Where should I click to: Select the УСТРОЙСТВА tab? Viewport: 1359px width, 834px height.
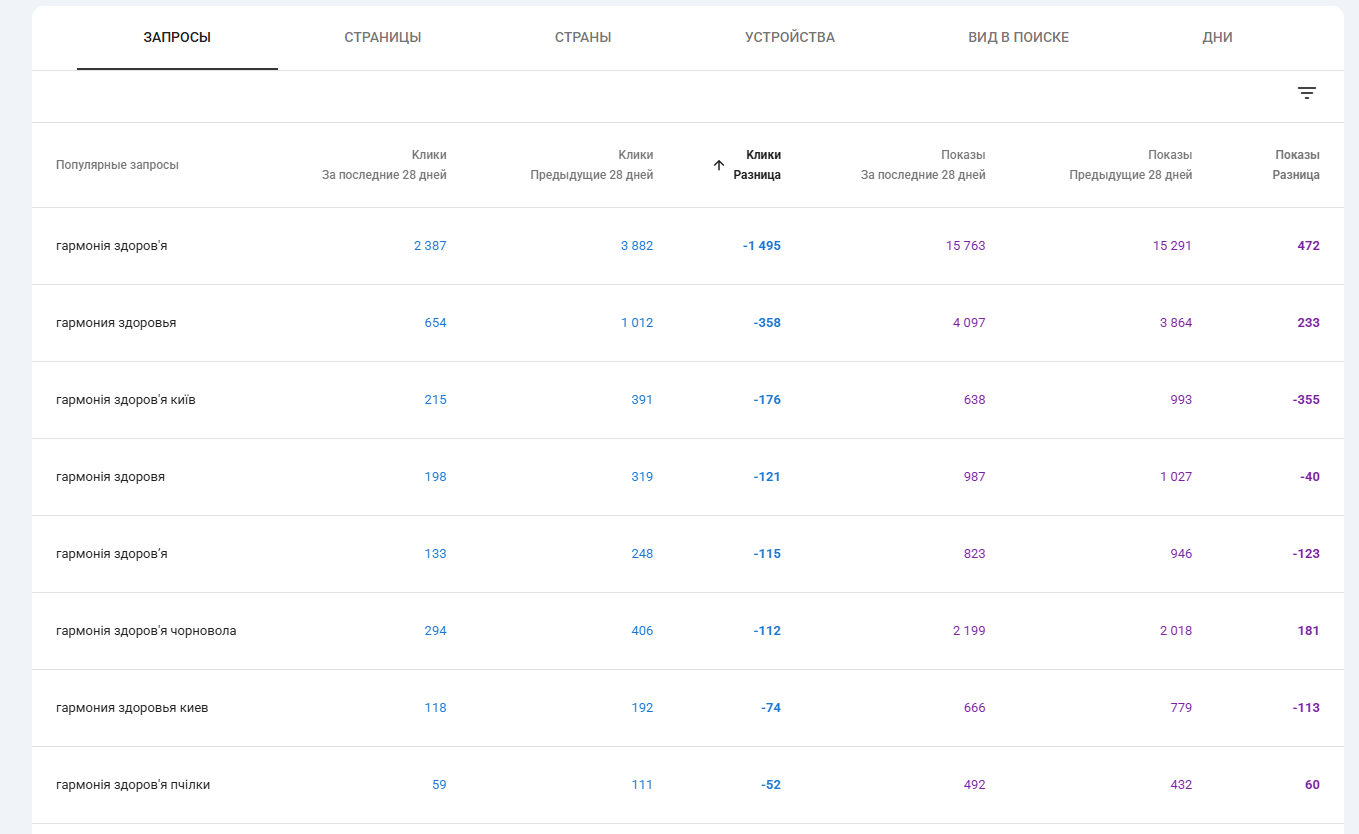point(790,38)
